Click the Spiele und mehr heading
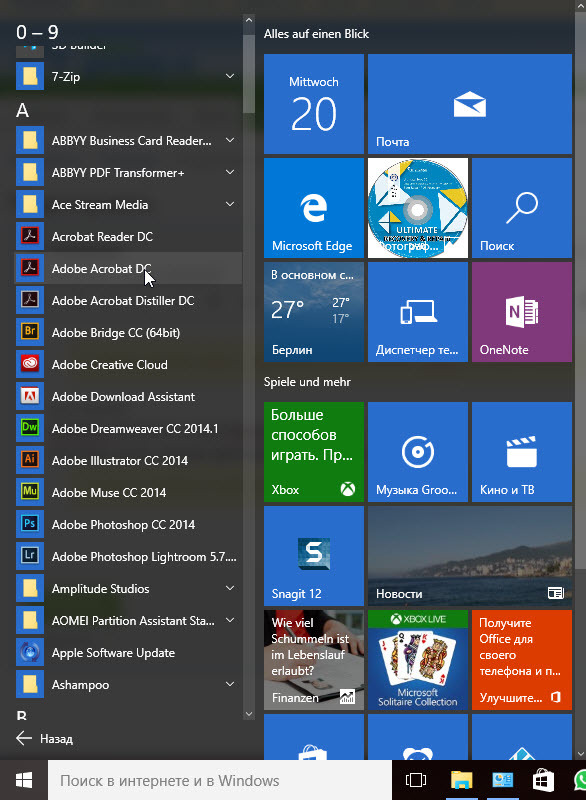The width and height of the screenshot is (586, 800). pos(307,382)
